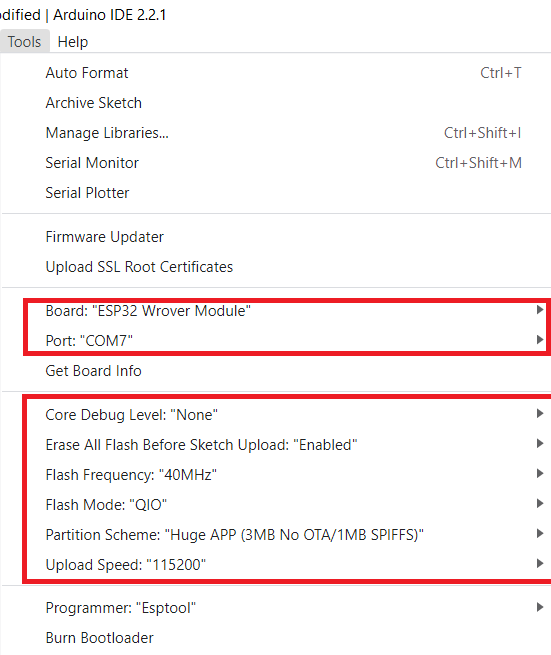Select Upload SSL Root Certificates
Image resolution: width=551 pixels, height=655 pixels.
pyautogui.click(x=276, y=267)
